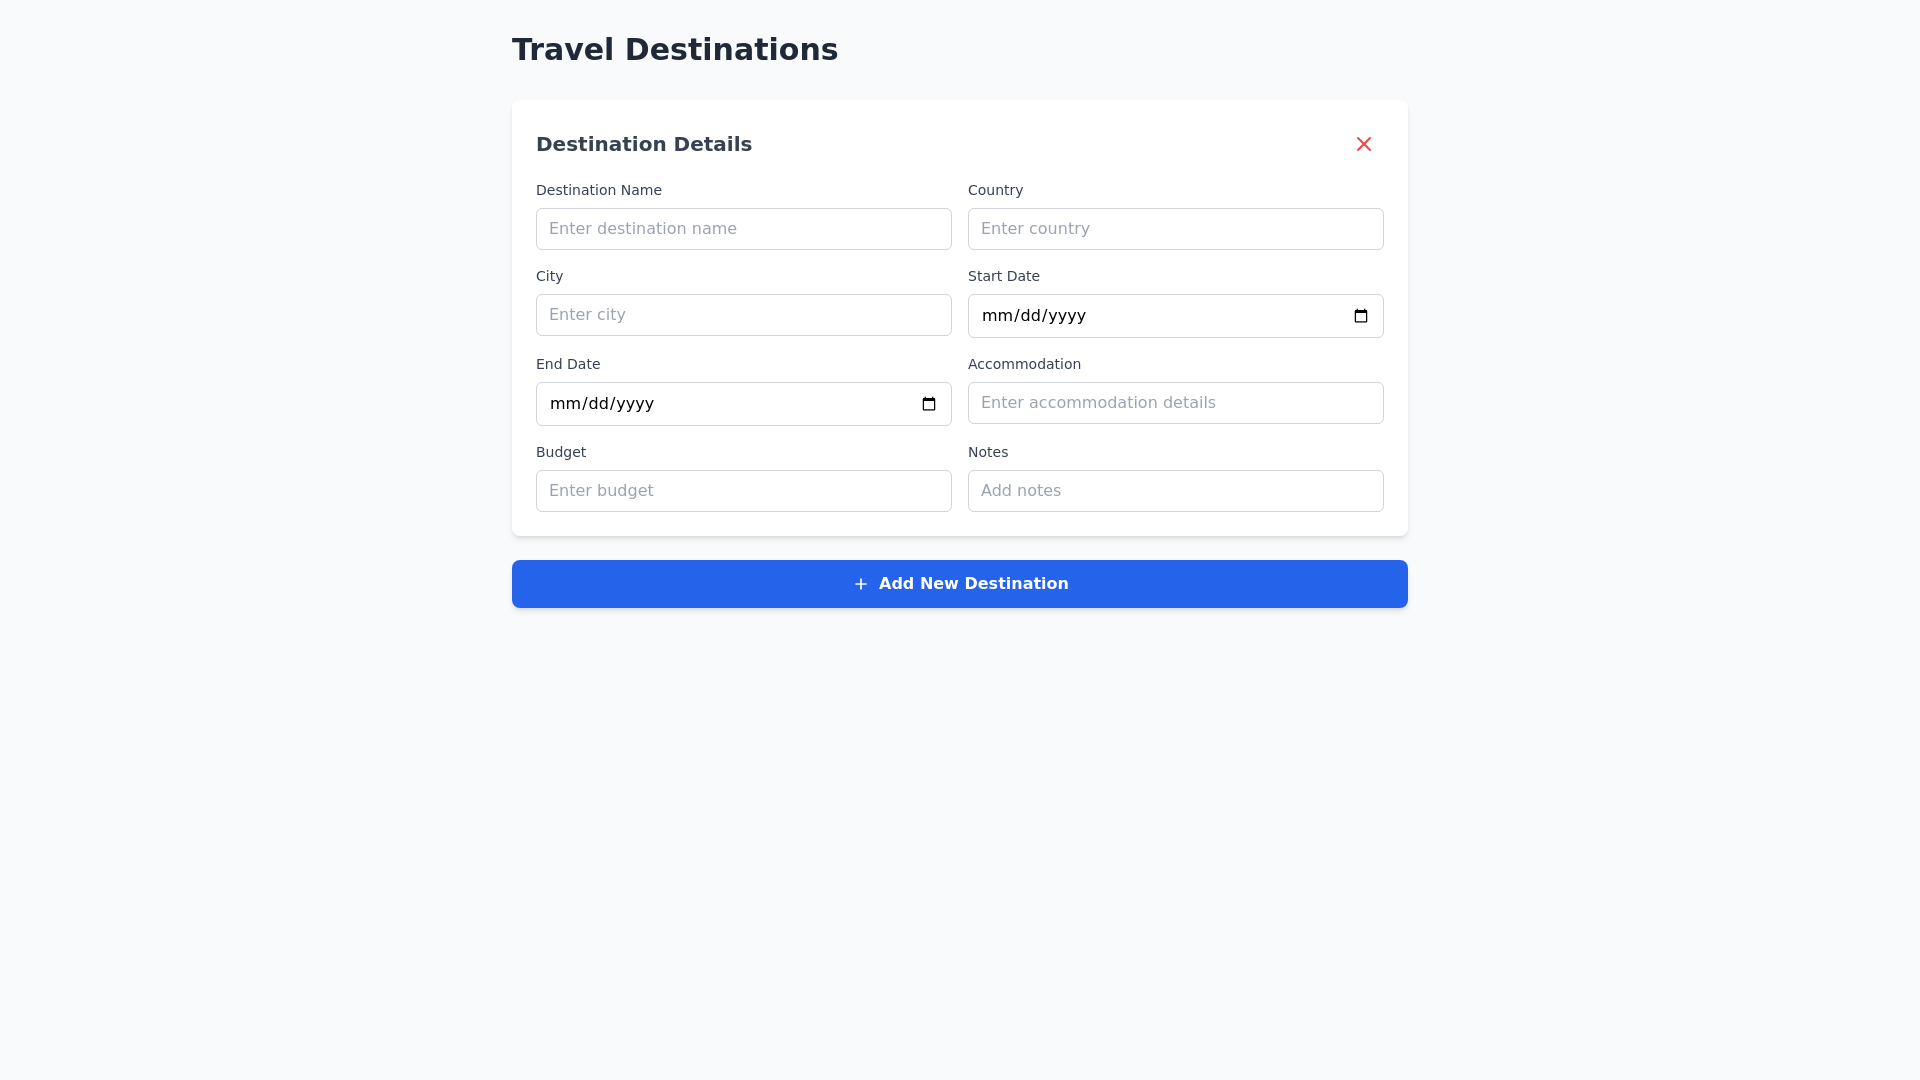Click the Destination Name label
Screen dimensions: 1920x1080
tap(598, 190)
